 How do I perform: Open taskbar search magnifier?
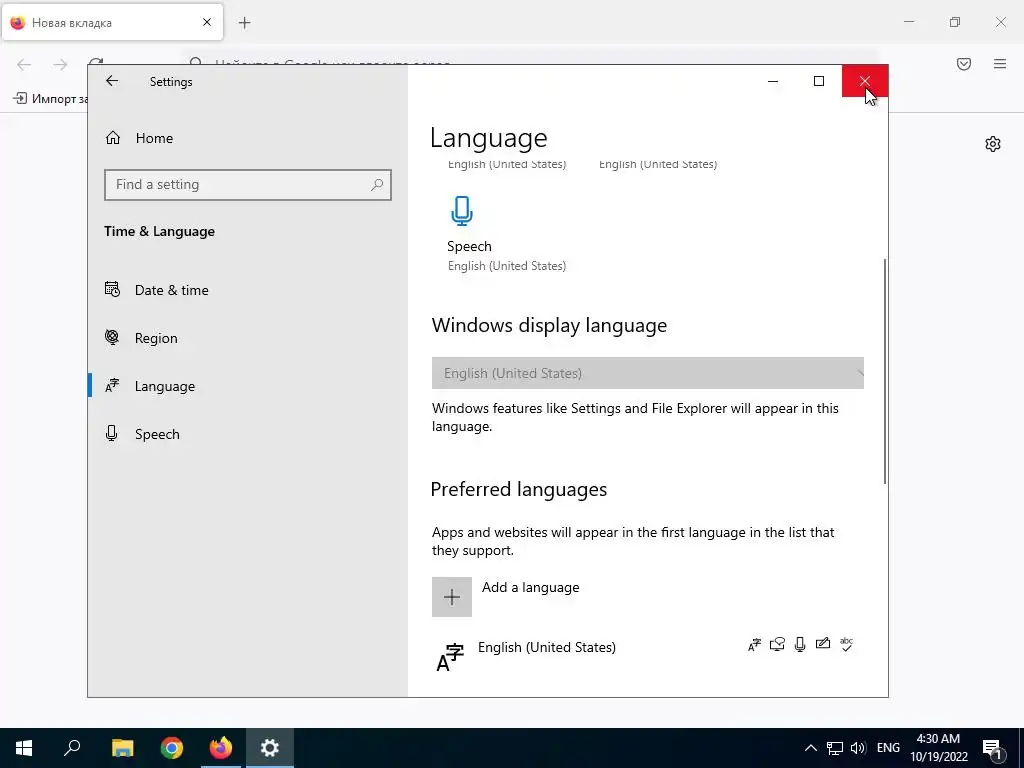point(72,748)
